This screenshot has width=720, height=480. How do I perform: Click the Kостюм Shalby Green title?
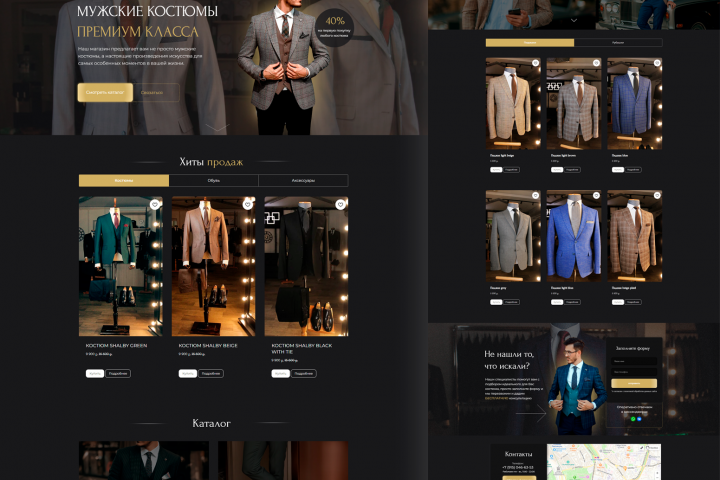point(116,345)
